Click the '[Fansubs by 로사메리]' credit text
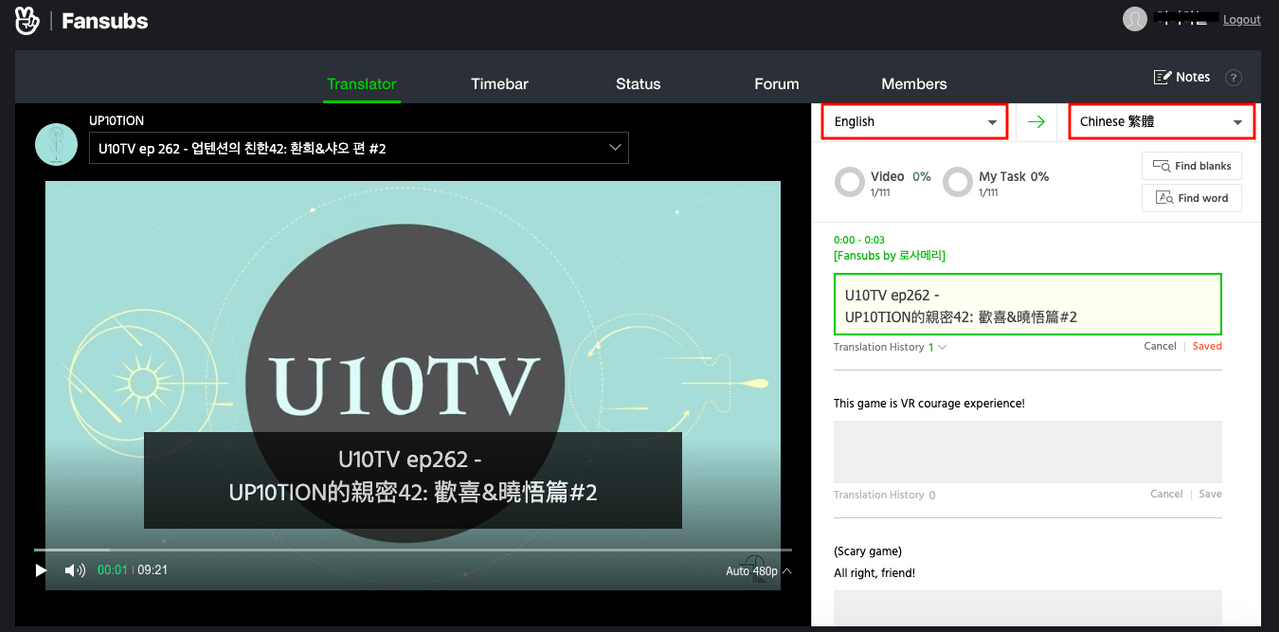 [x=889, y=255]
